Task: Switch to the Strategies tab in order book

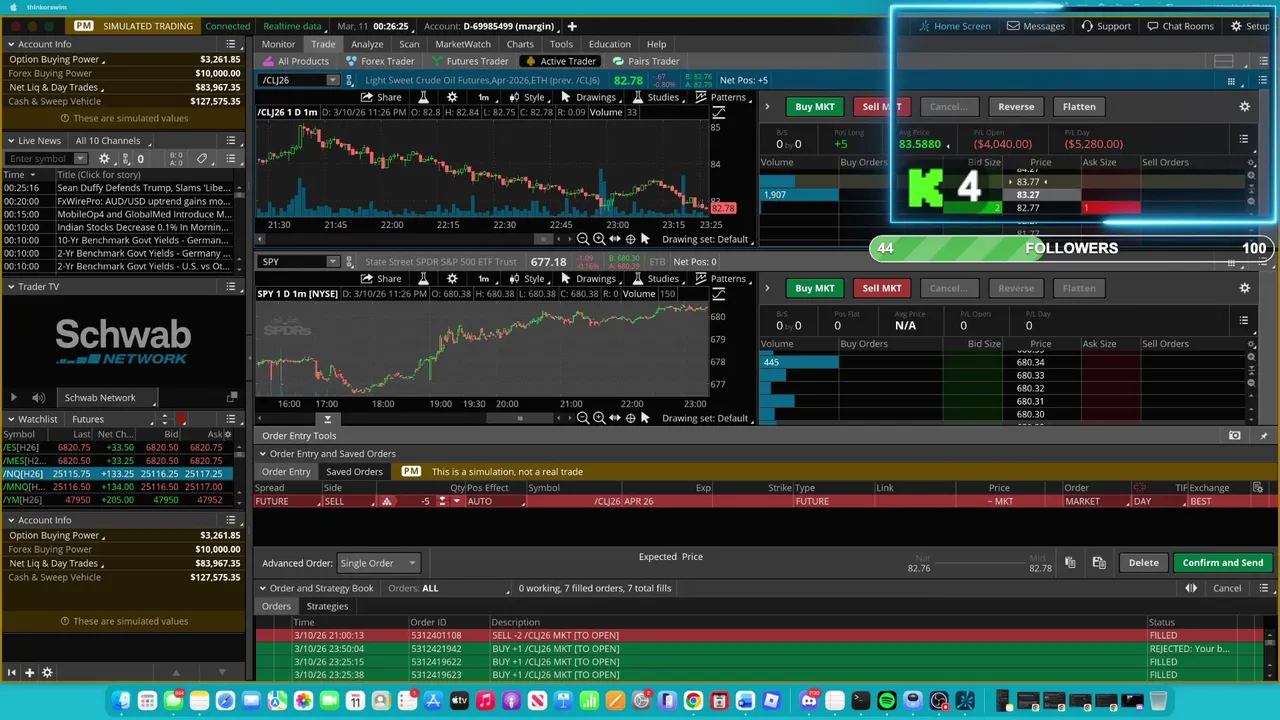Action: (327, 606)
